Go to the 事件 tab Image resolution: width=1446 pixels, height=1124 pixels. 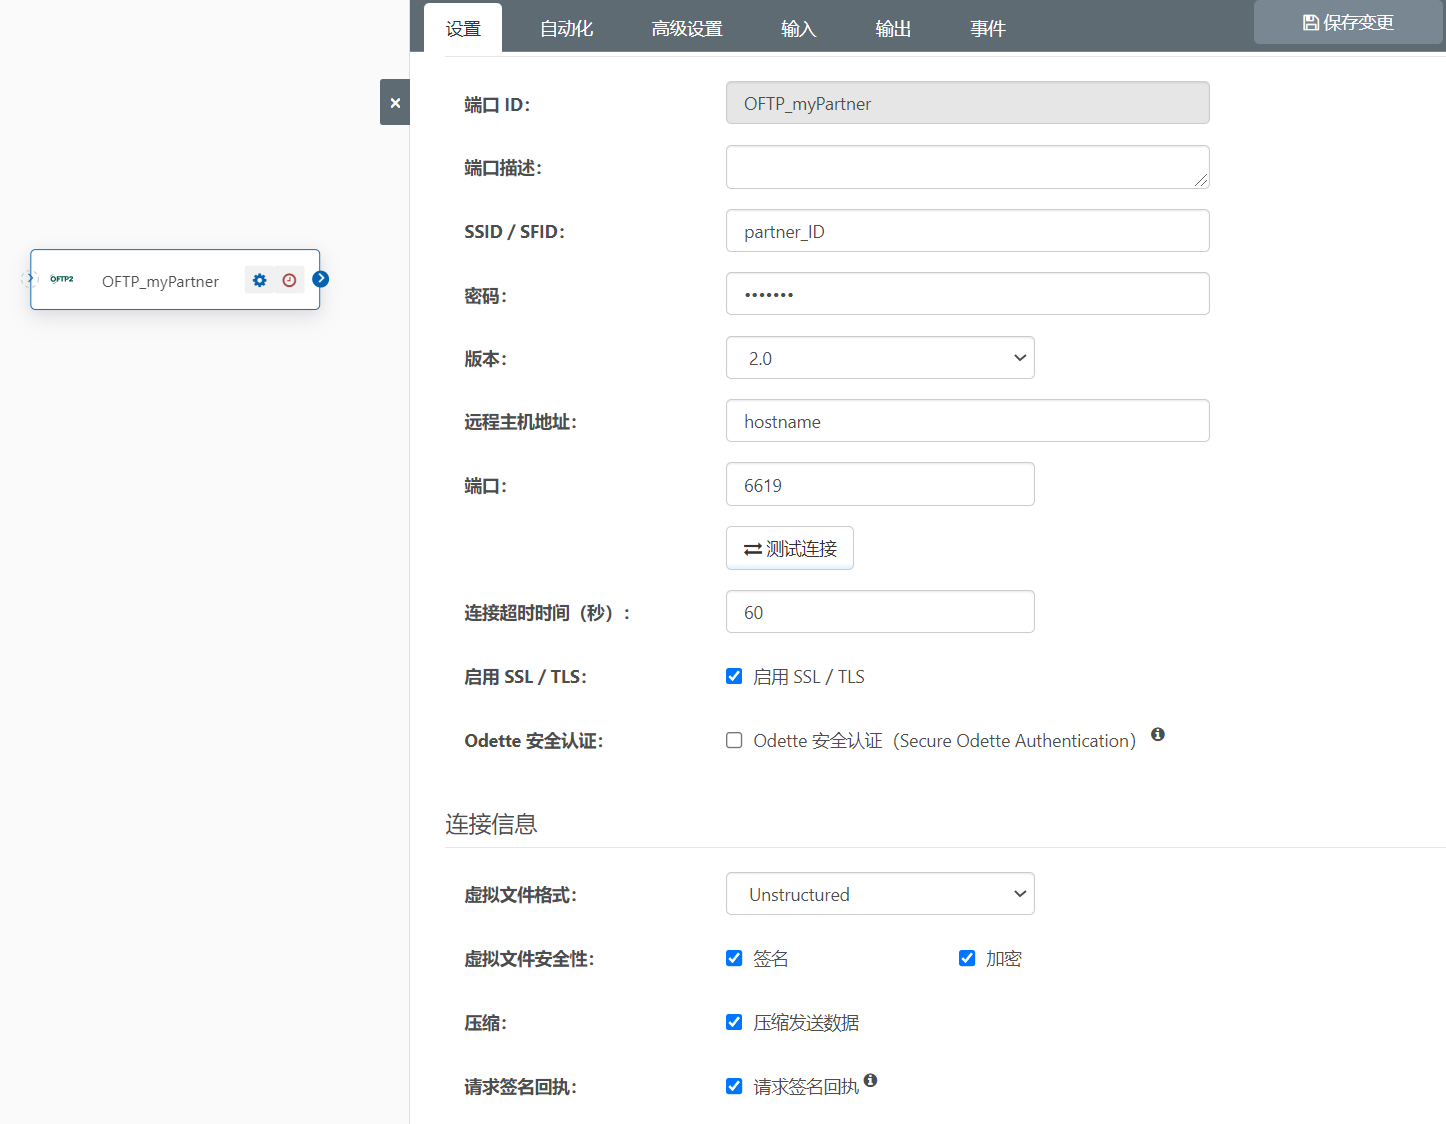coord(987,29)
